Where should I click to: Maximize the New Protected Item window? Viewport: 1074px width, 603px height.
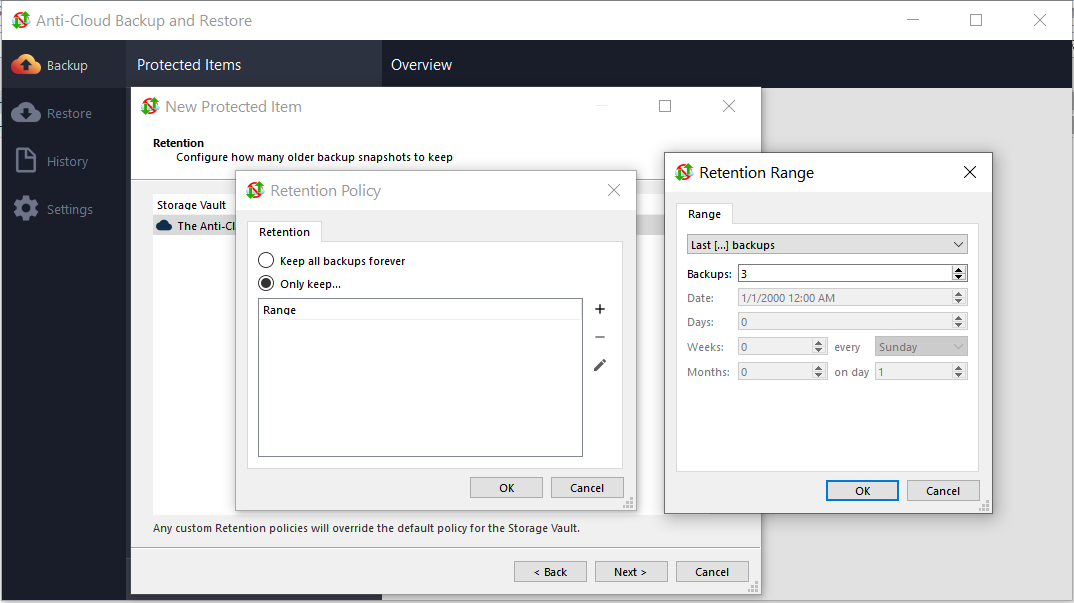click(665, 106)
